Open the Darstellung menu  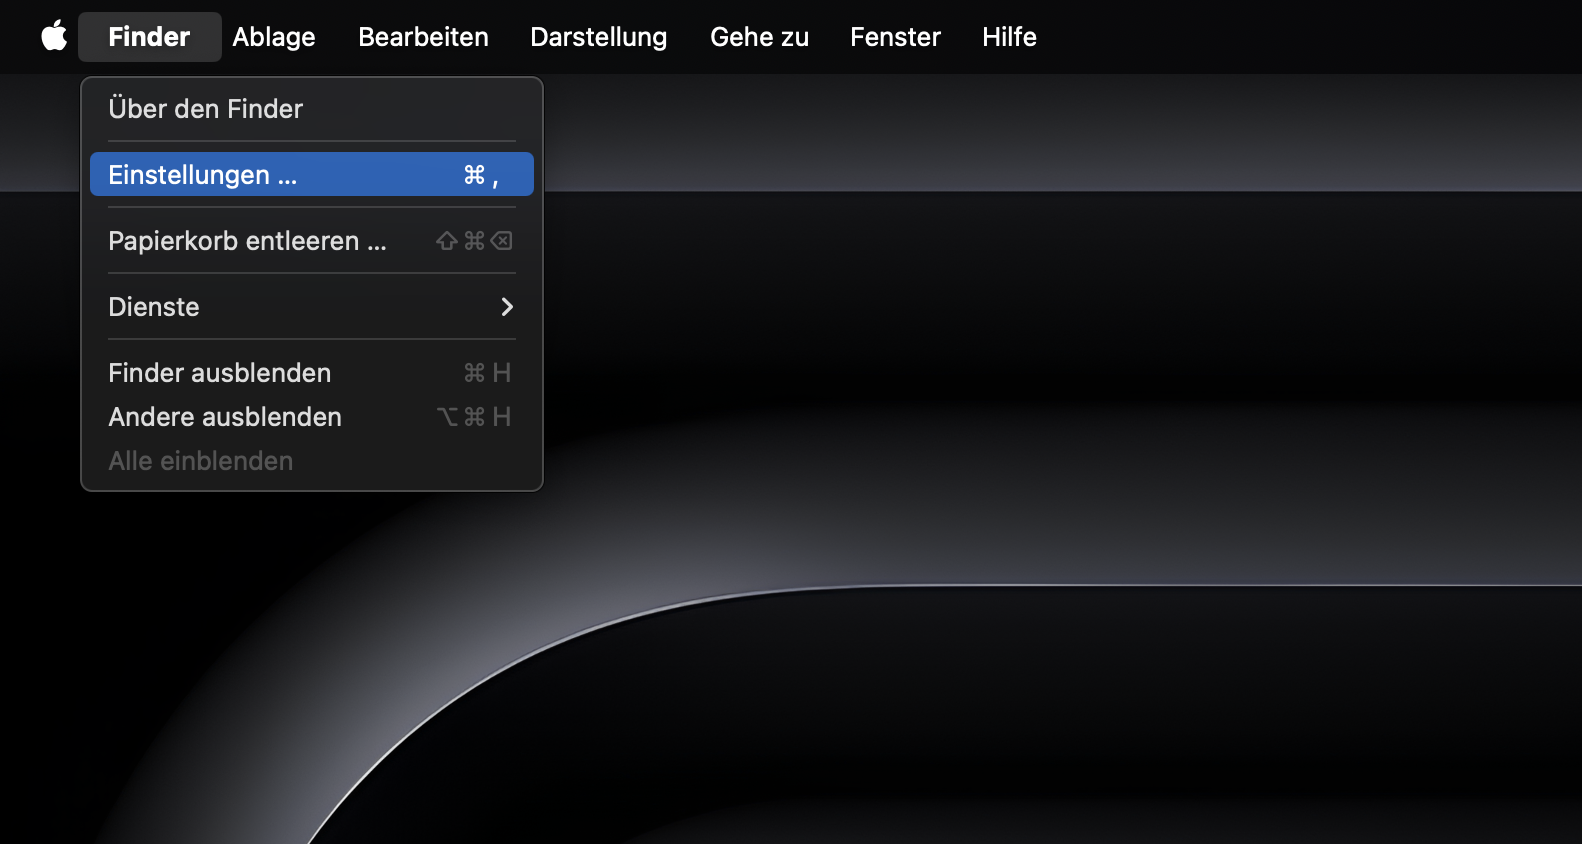pyautogui.click(x=598, y=37)
